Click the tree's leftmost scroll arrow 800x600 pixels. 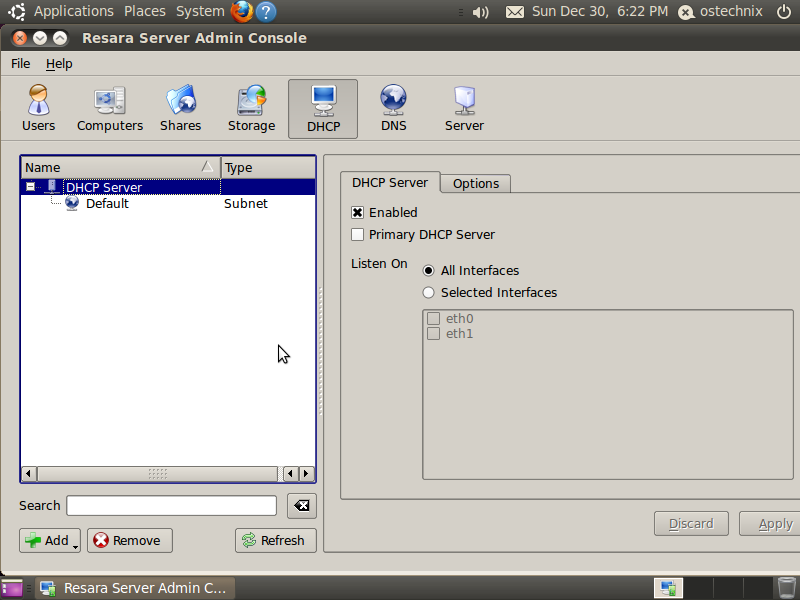click(x=29, y=473)
